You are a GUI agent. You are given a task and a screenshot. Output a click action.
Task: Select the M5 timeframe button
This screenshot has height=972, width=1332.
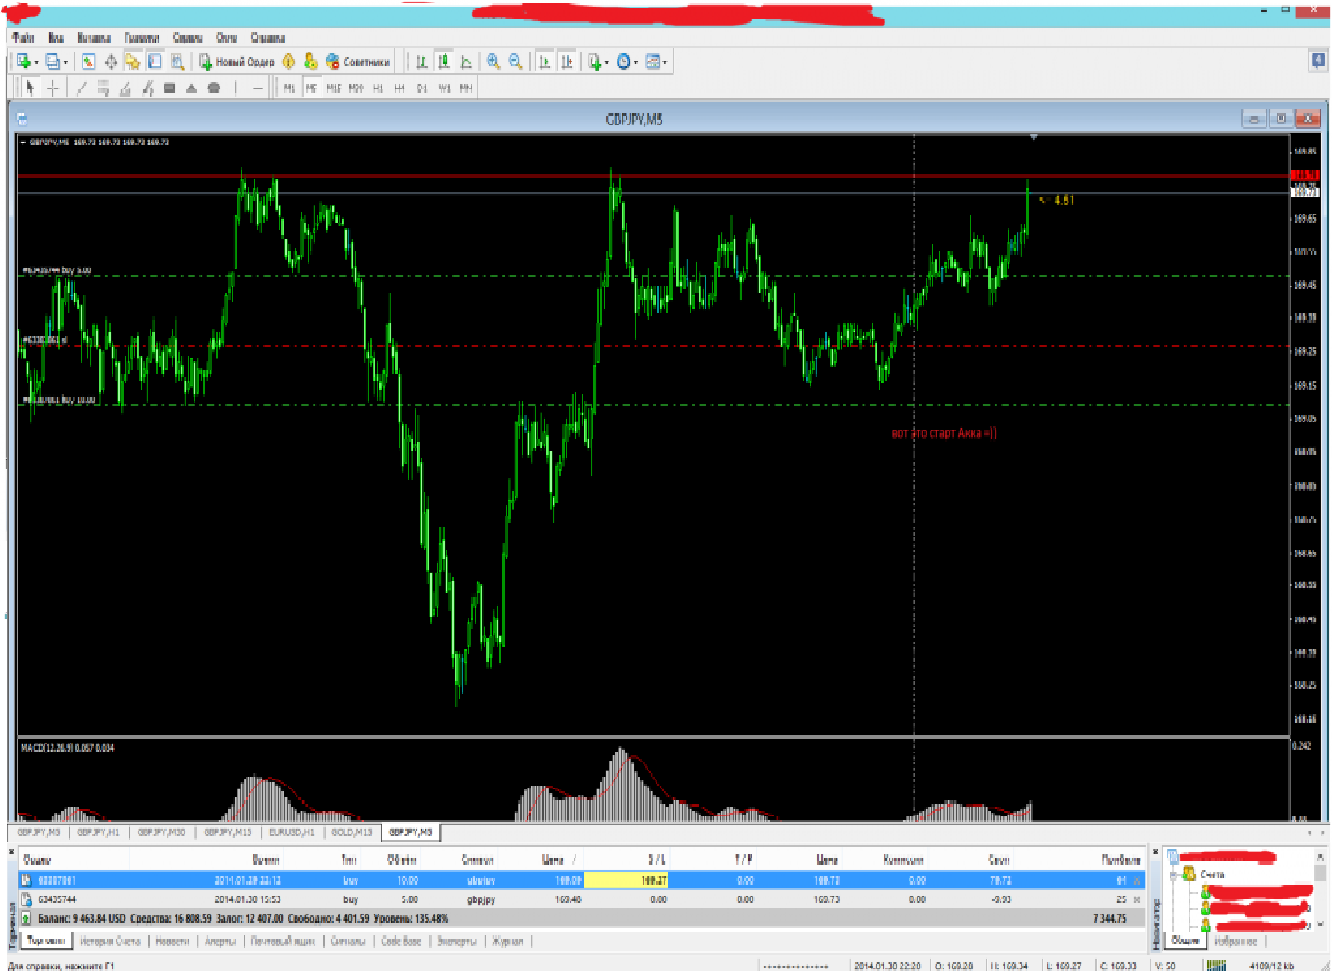311,88
